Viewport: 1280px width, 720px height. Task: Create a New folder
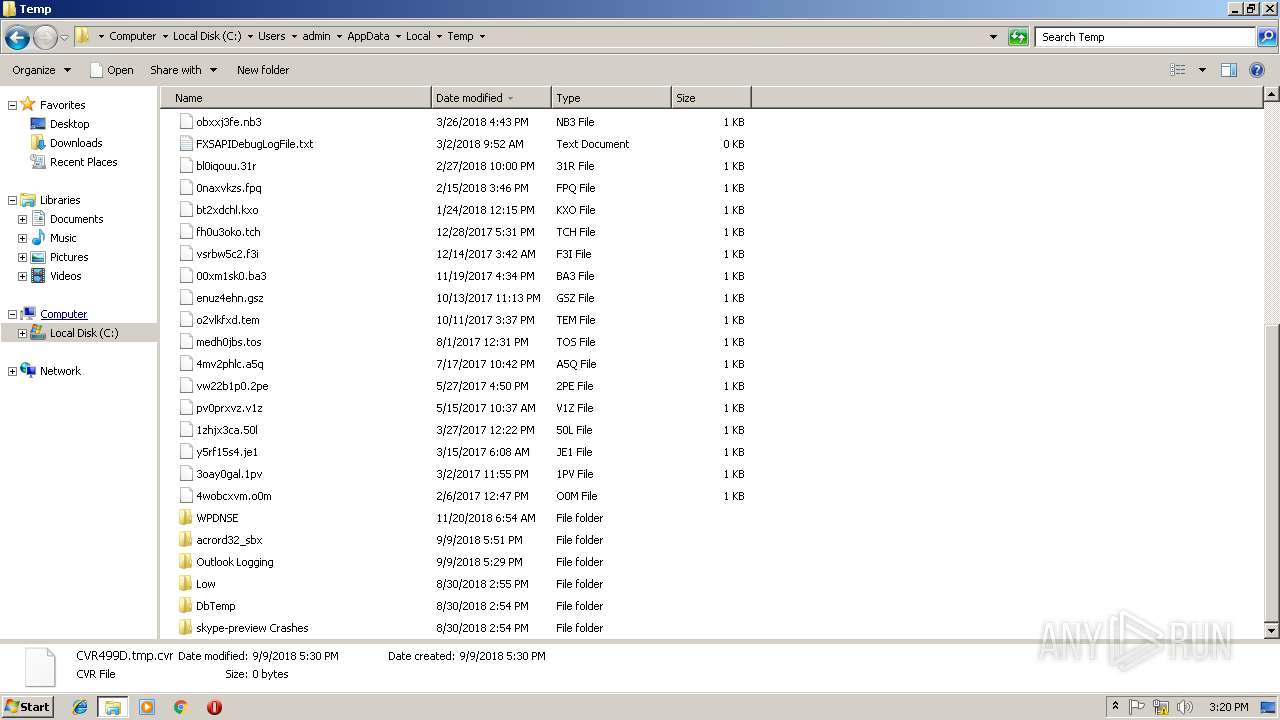point(263,70)
